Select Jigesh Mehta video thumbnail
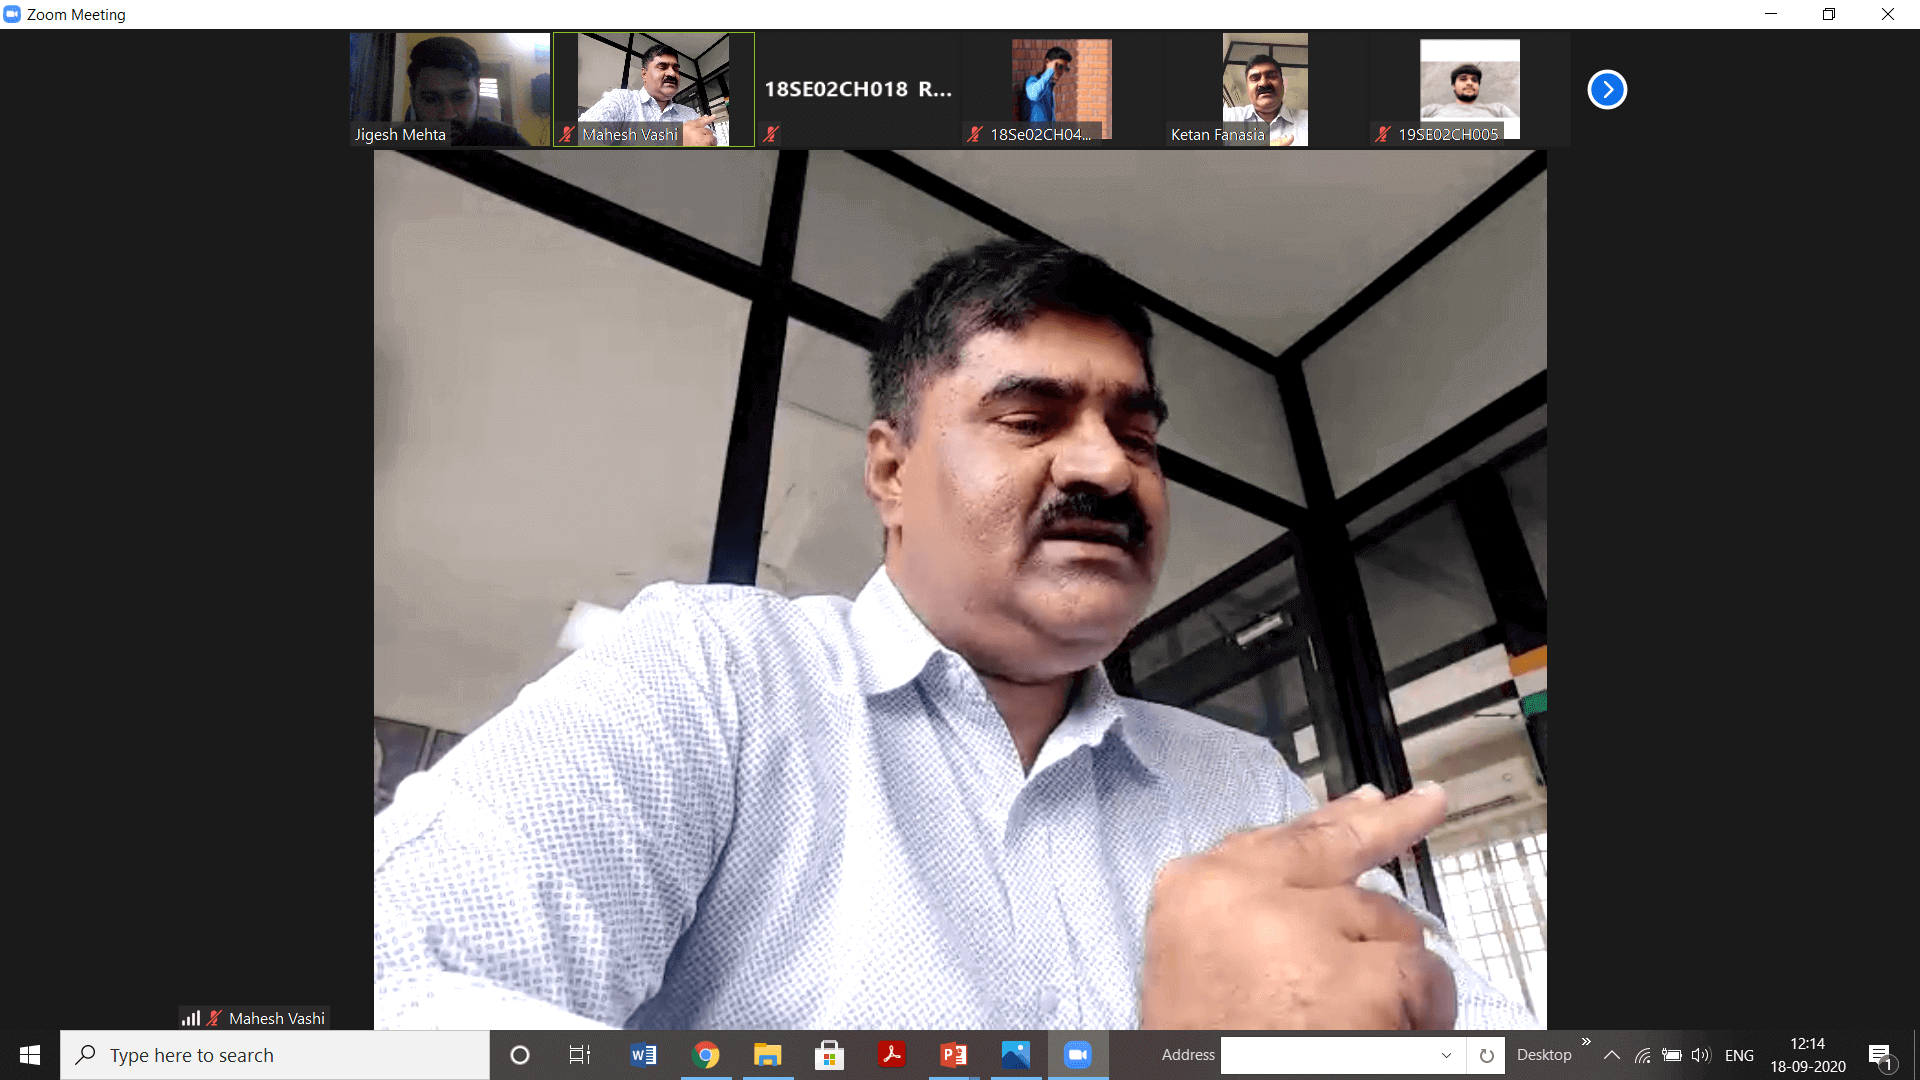Image resolution: width=1920 pixels, height=1080 pixels. click(450, 89)
